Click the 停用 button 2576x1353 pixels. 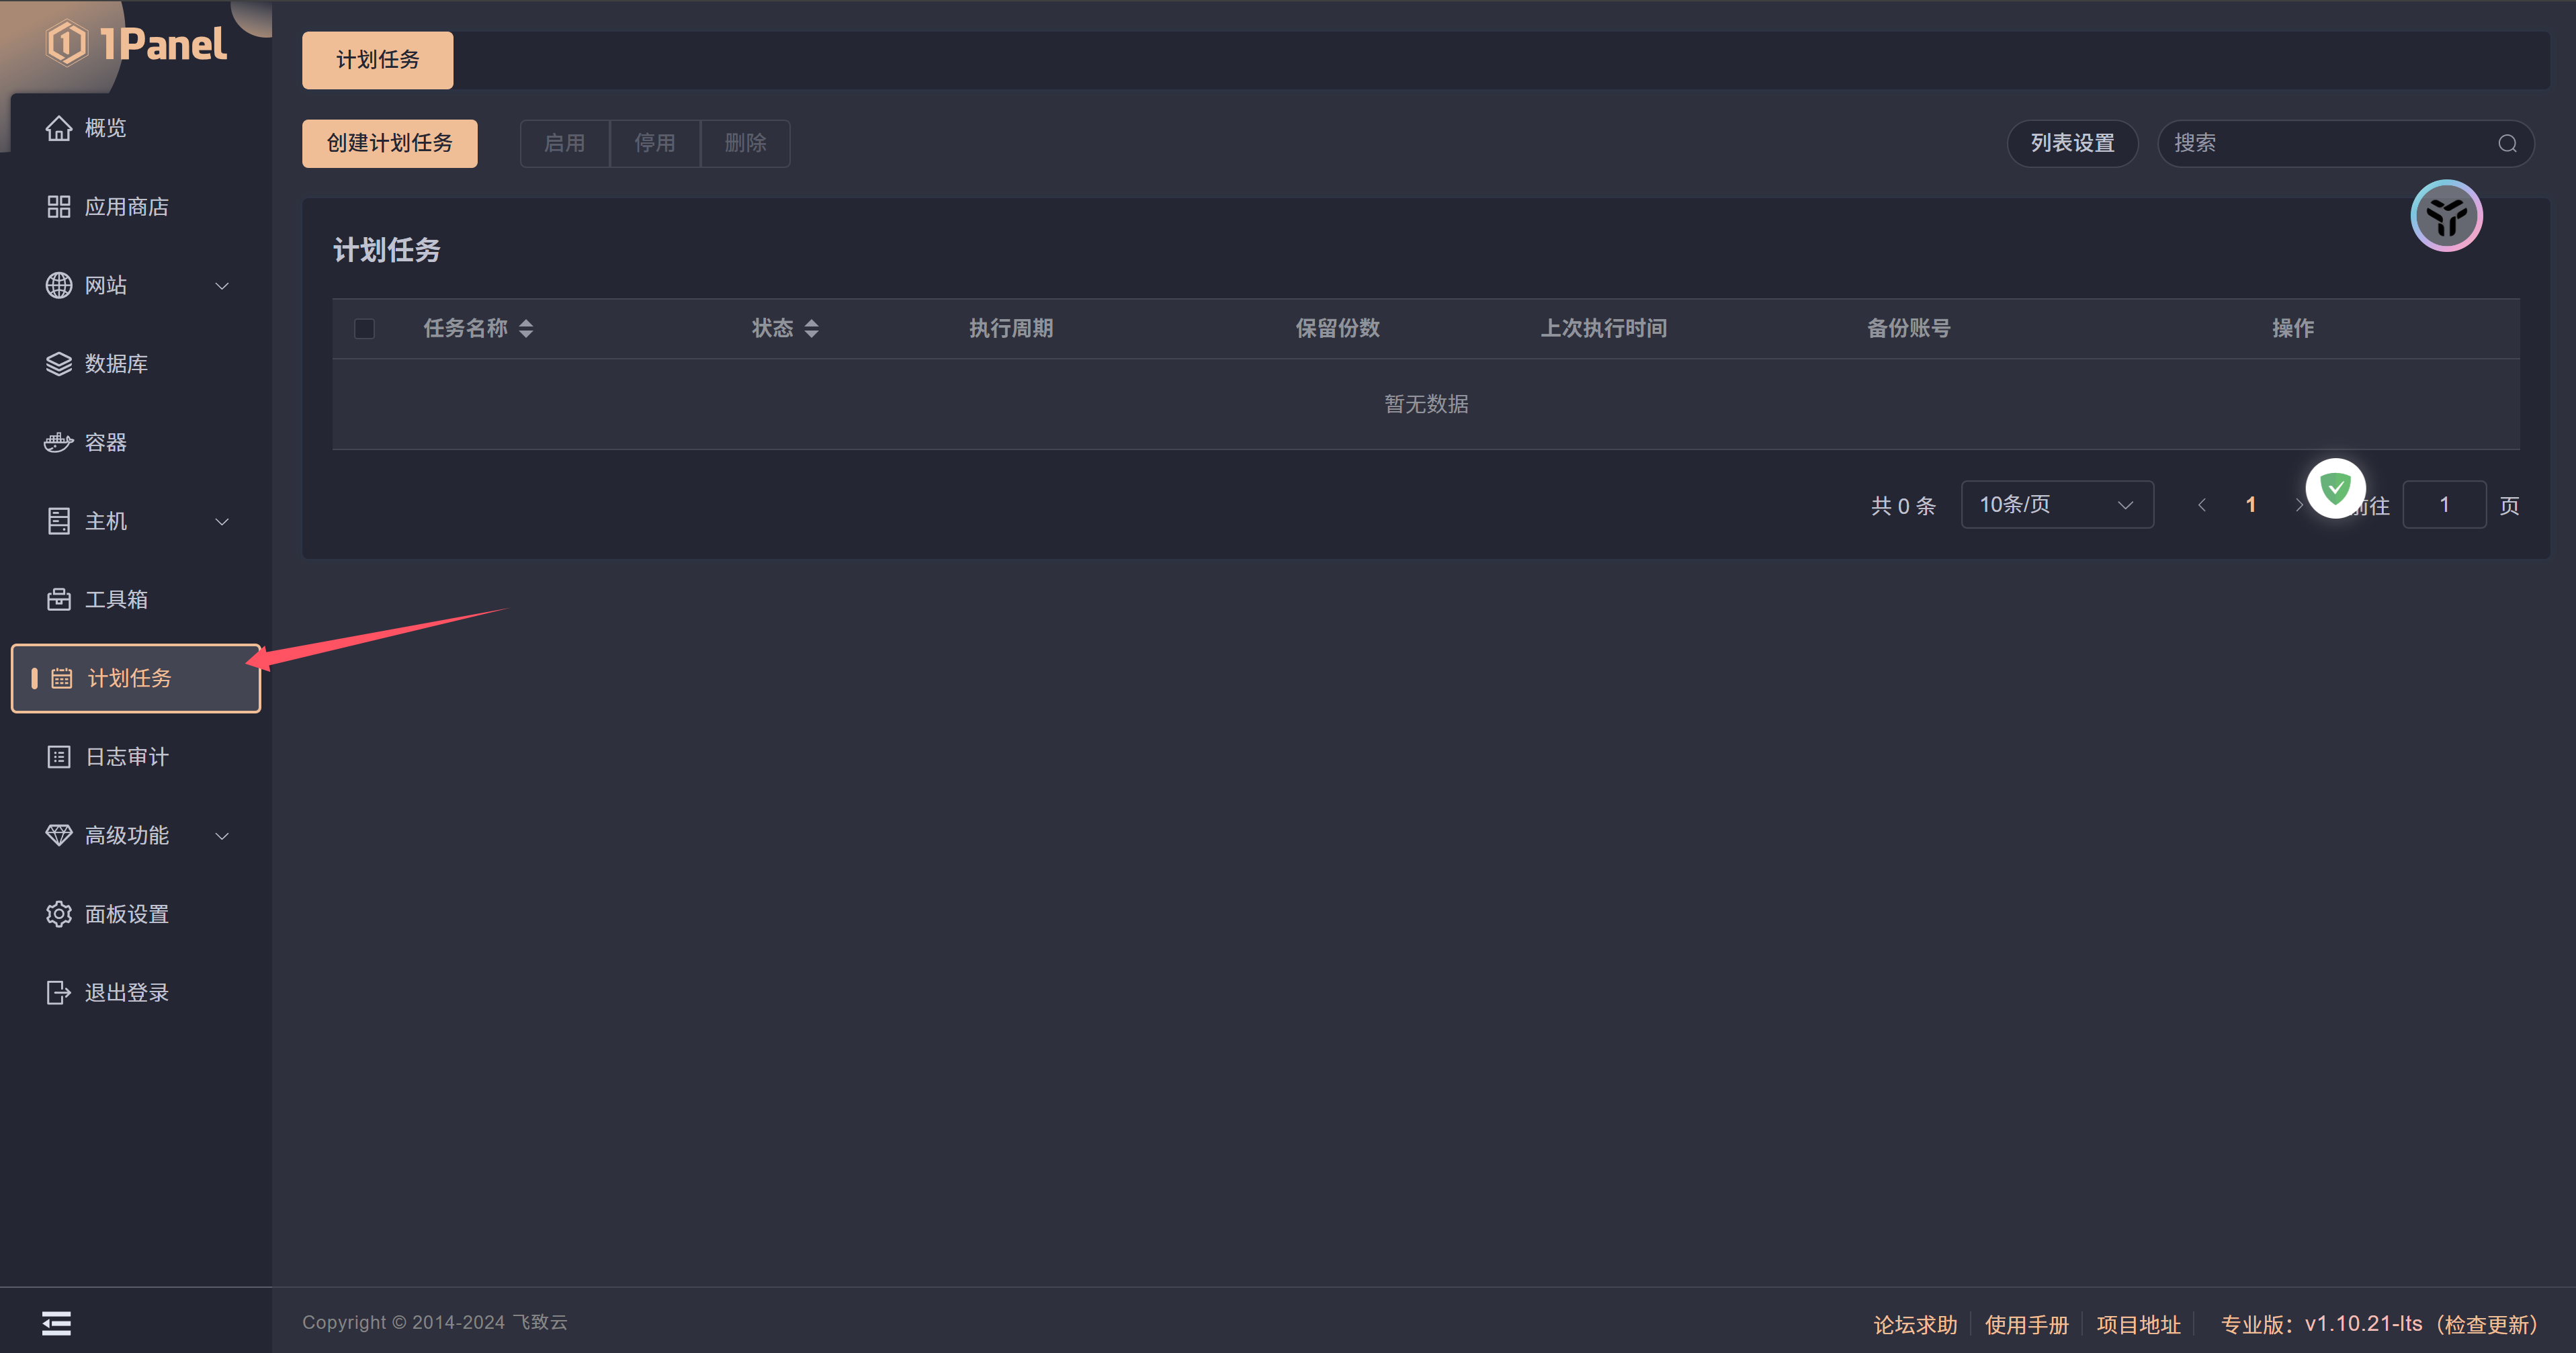pyautogui.click(x=655, y=143)
